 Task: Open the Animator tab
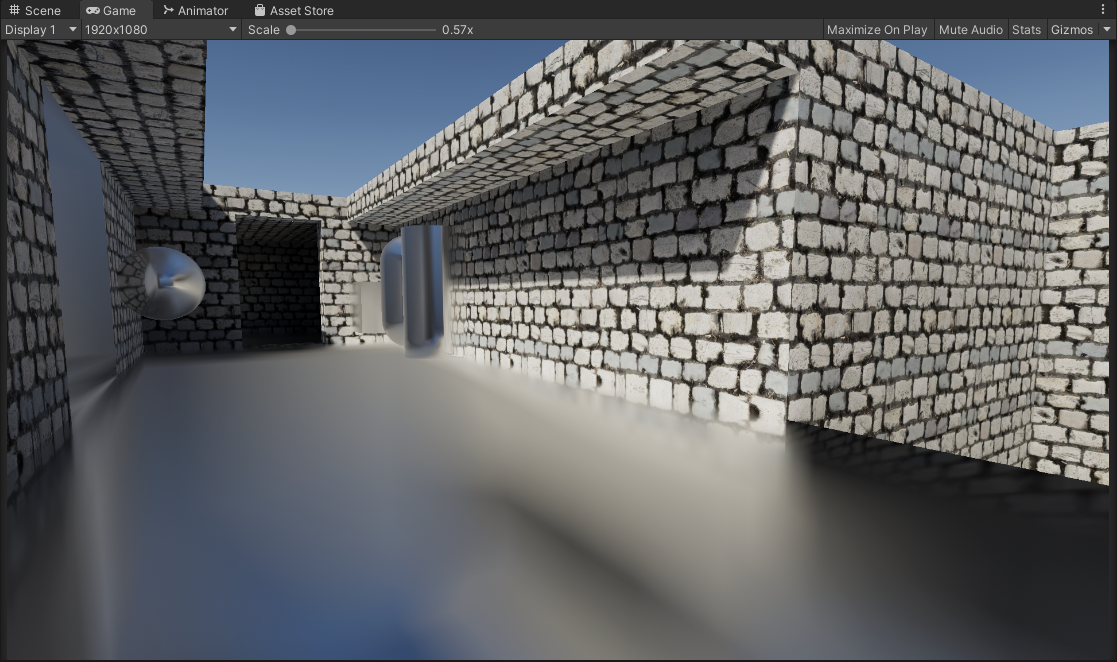coord(195,11)
